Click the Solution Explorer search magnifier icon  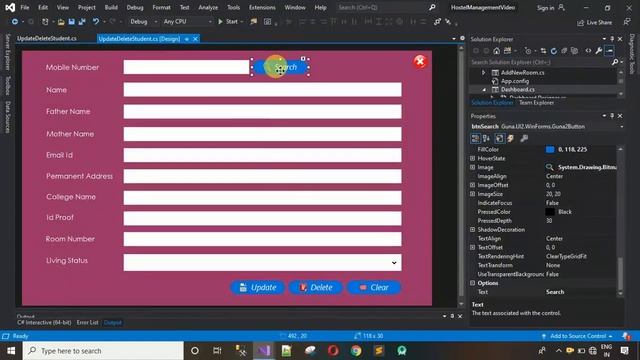[615, 62]
